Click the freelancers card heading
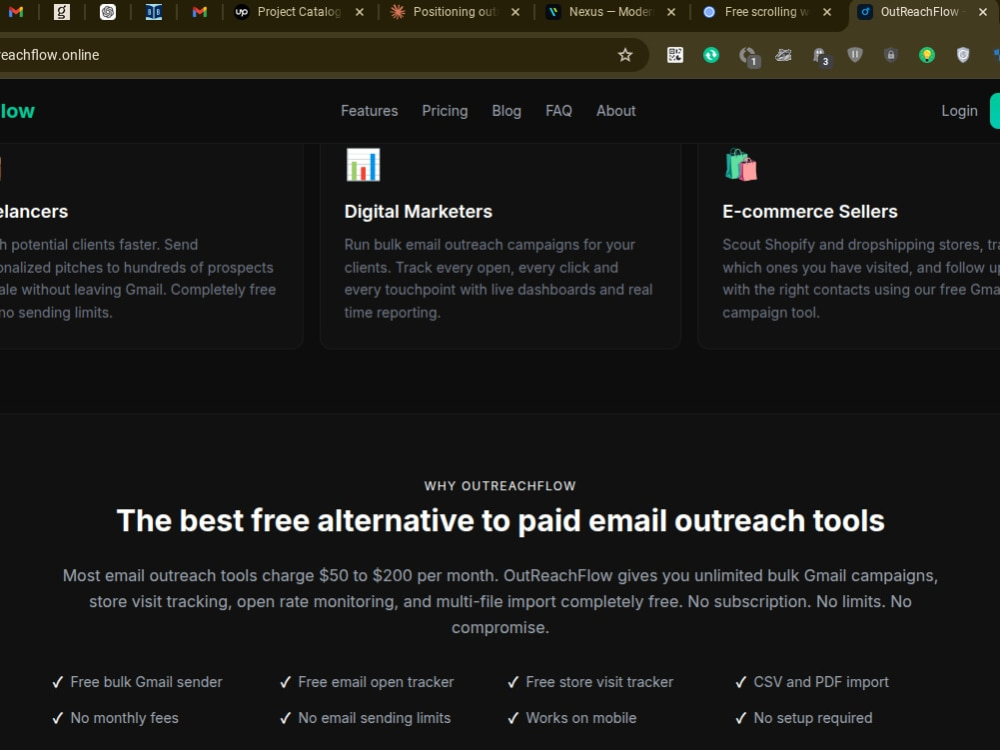This screenshot has width=1000, height=750. point(34,212)
